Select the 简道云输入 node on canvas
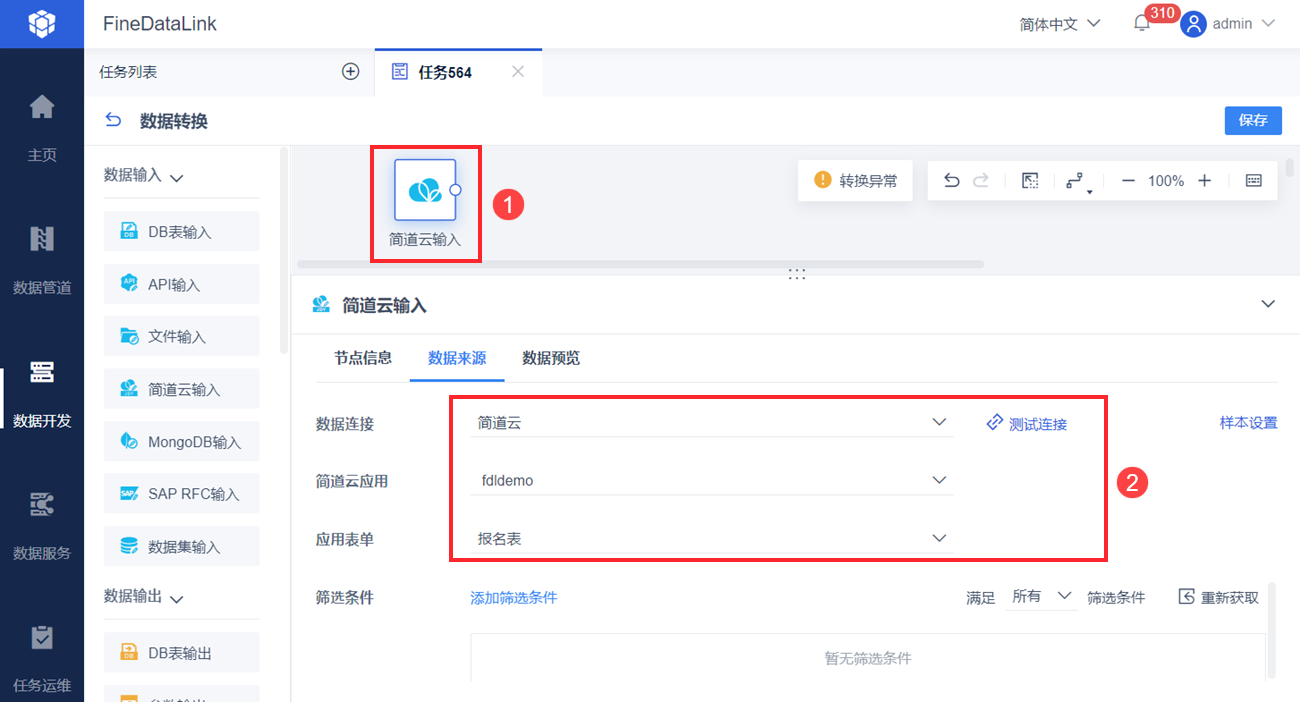 point(426,190)
